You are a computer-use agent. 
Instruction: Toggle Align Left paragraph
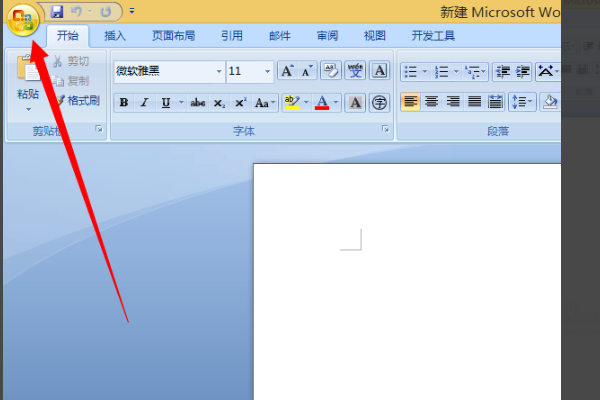click(x=410, y=102)
